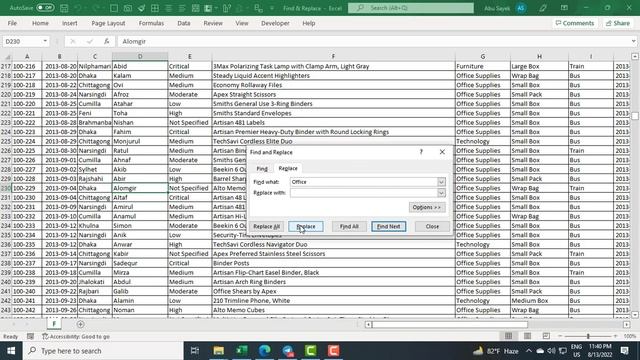This screenshot has width=640, height=360.
Task: Expand the Name Box dropdown
Action: pyautogui.click(x=45, y=41)
